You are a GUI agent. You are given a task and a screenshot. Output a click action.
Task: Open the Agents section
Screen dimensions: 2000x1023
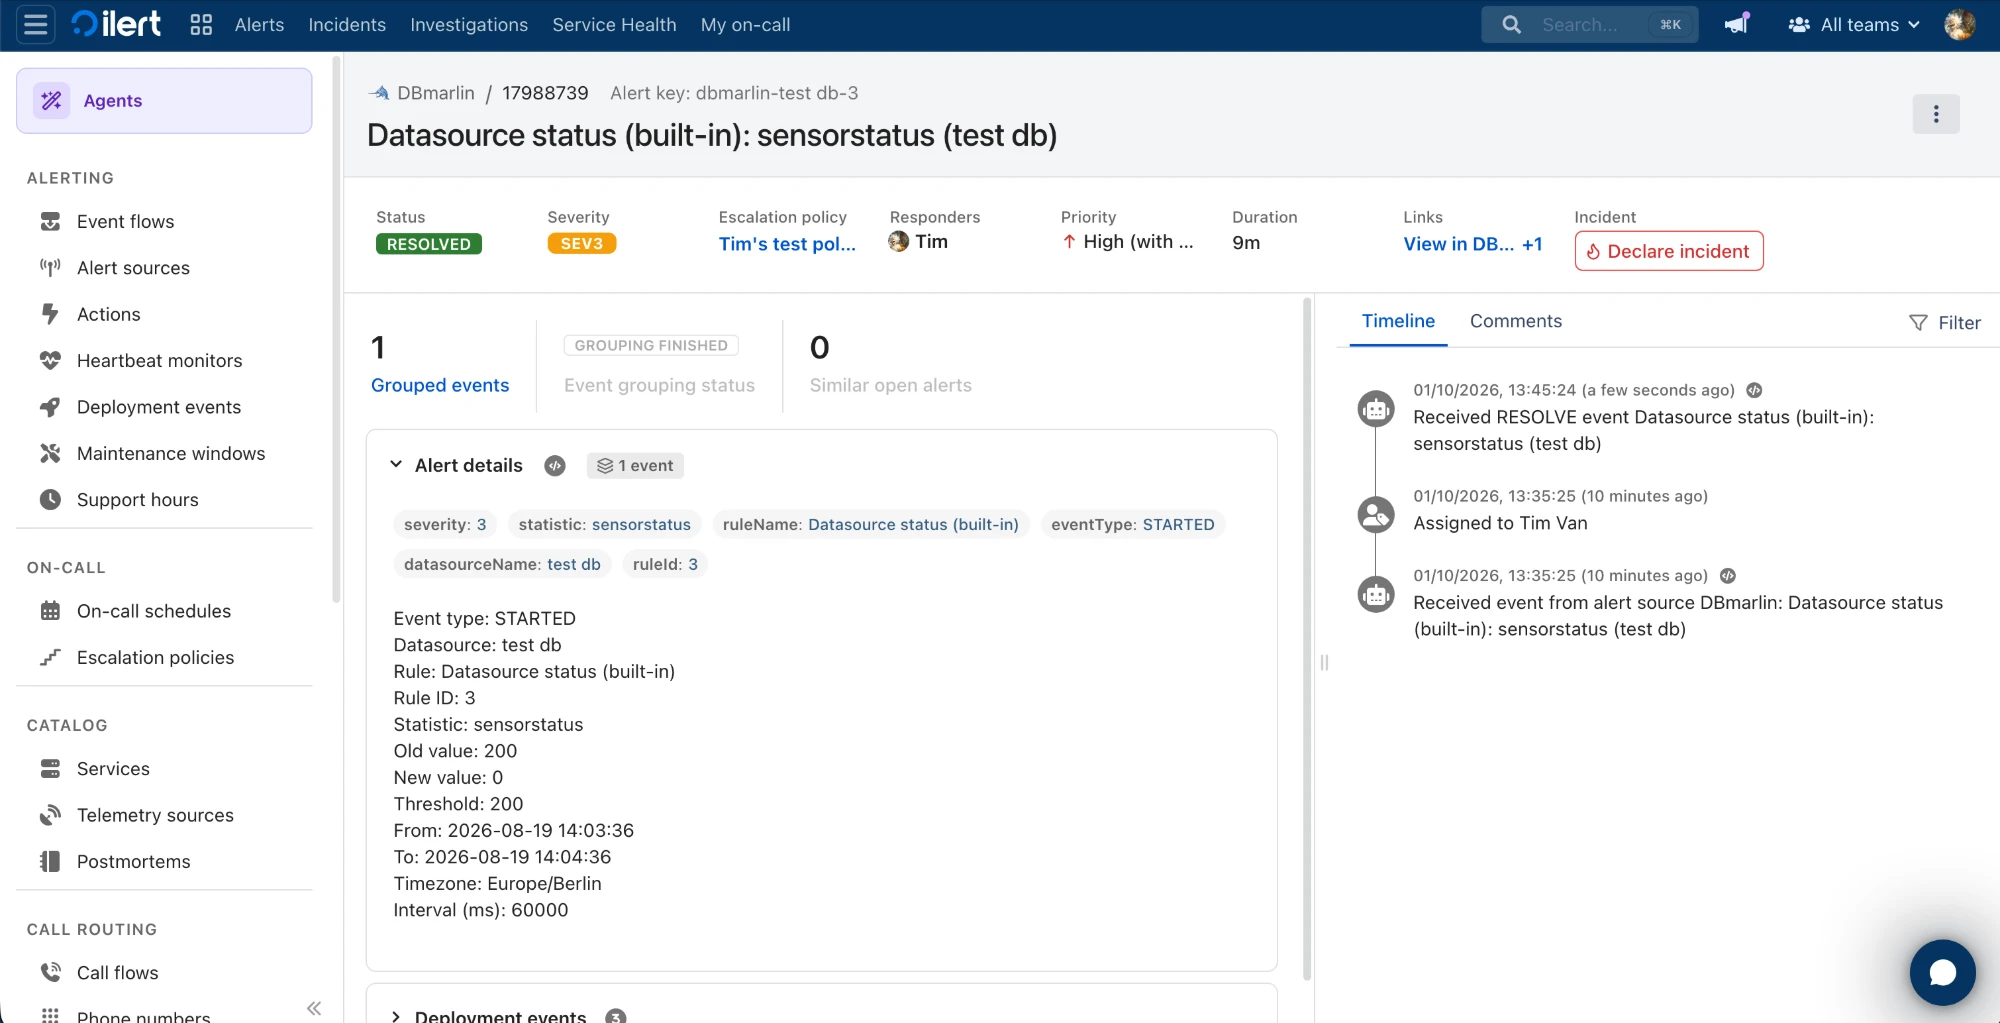[x=164, y=101]
